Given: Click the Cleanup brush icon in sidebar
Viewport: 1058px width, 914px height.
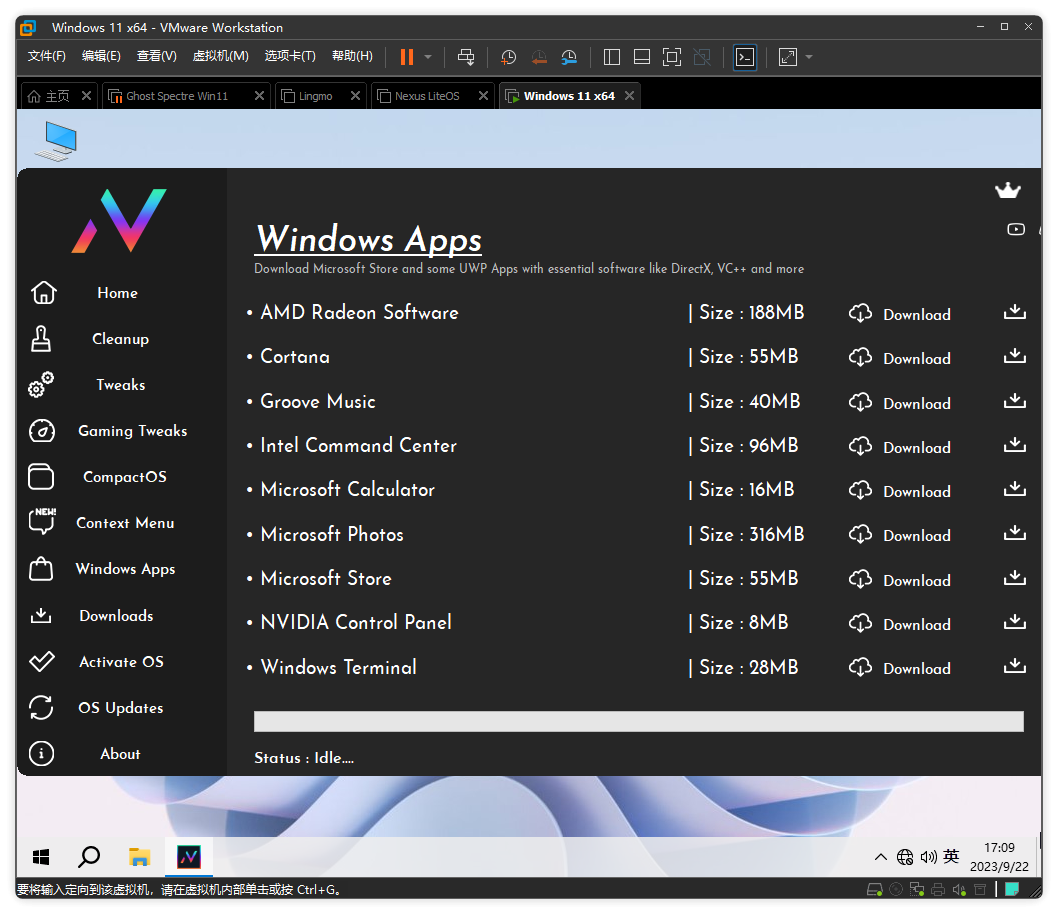Looking at the screenshot, I should point(41,339).
